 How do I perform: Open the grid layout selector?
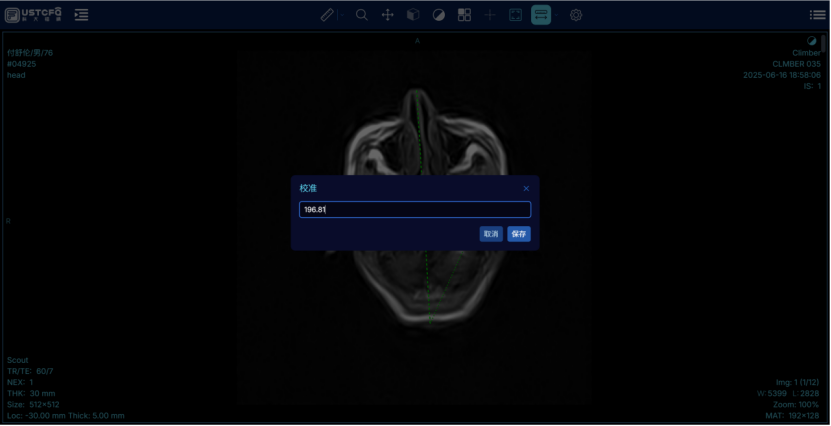(464, 15)
